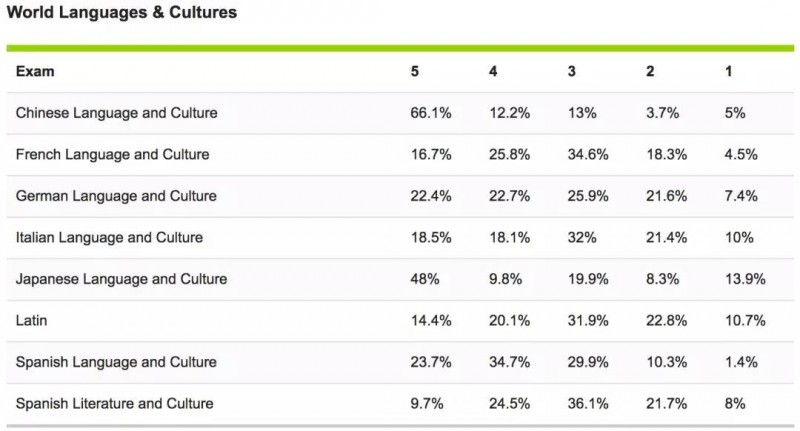Select the Exam column header
The image size is (800, 431).
(35, 71)
